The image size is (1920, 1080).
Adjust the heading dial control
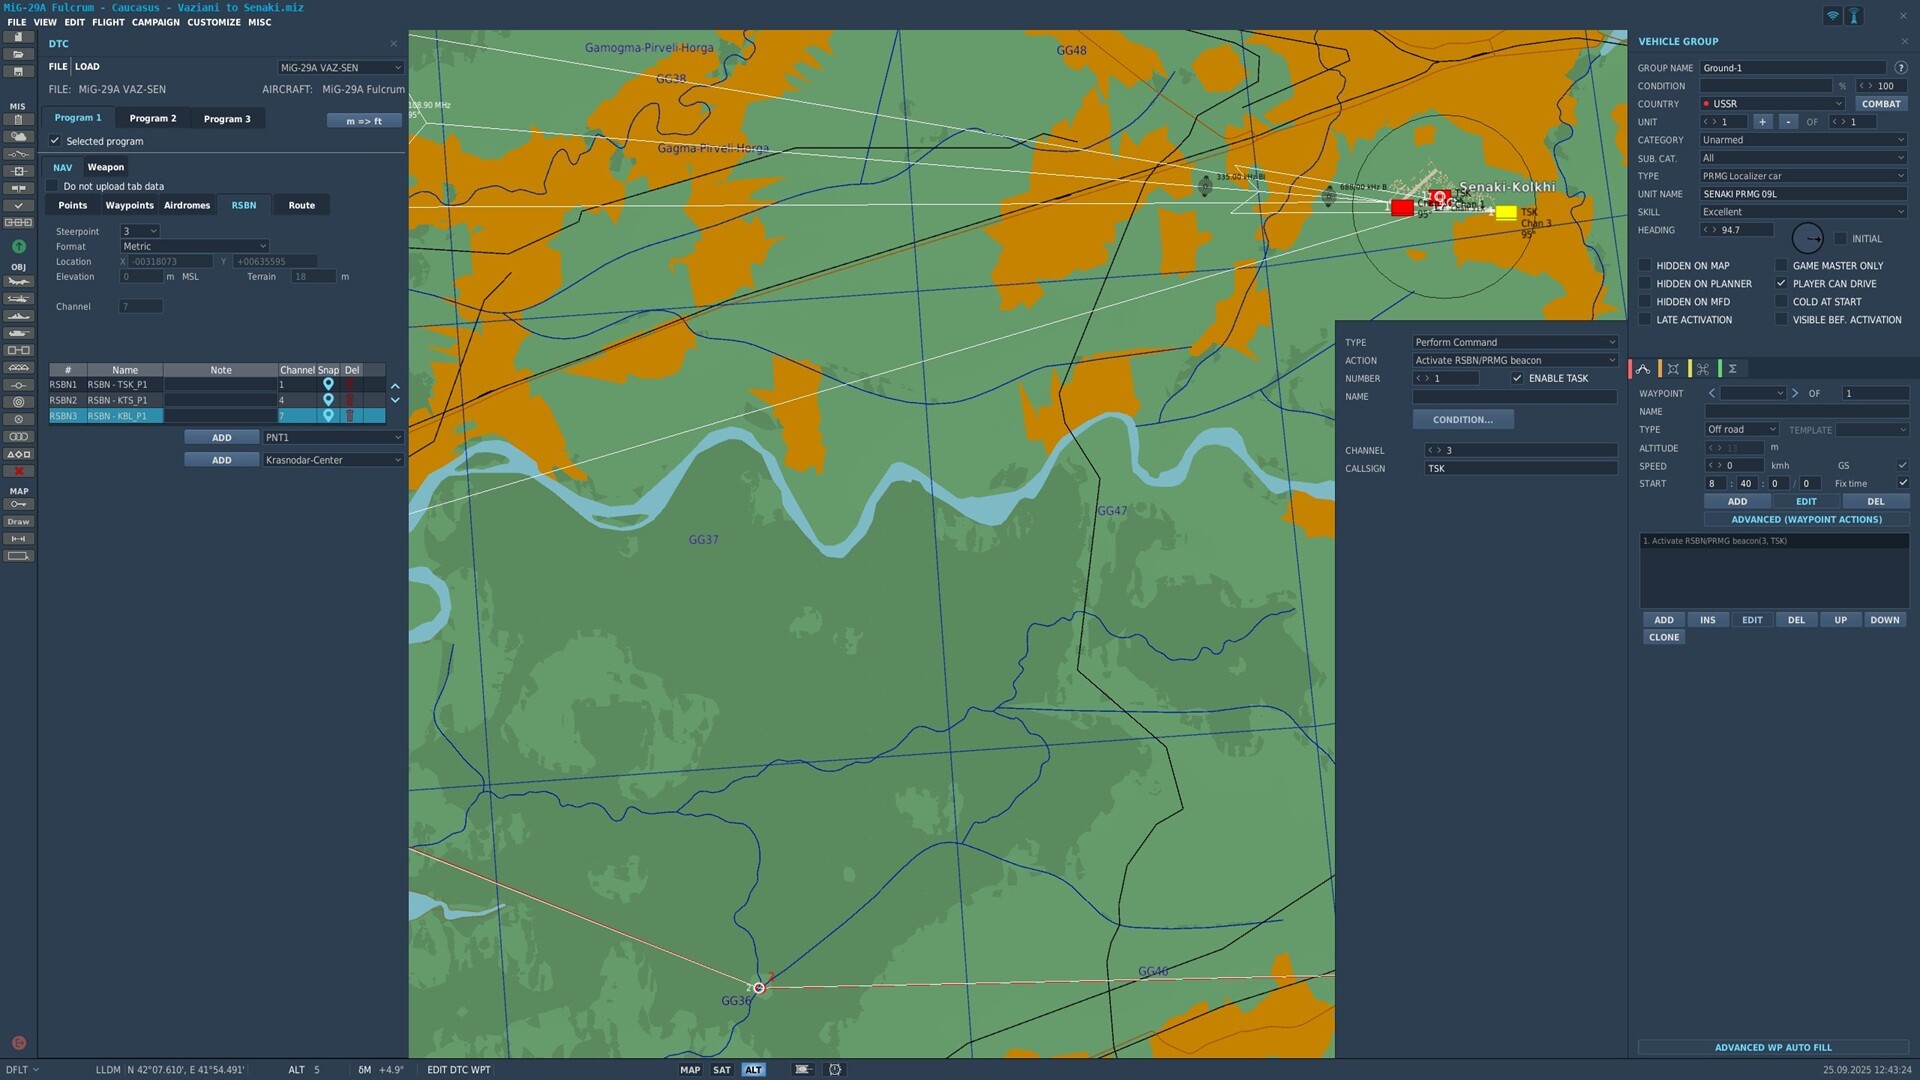[x=1807, y=238]
